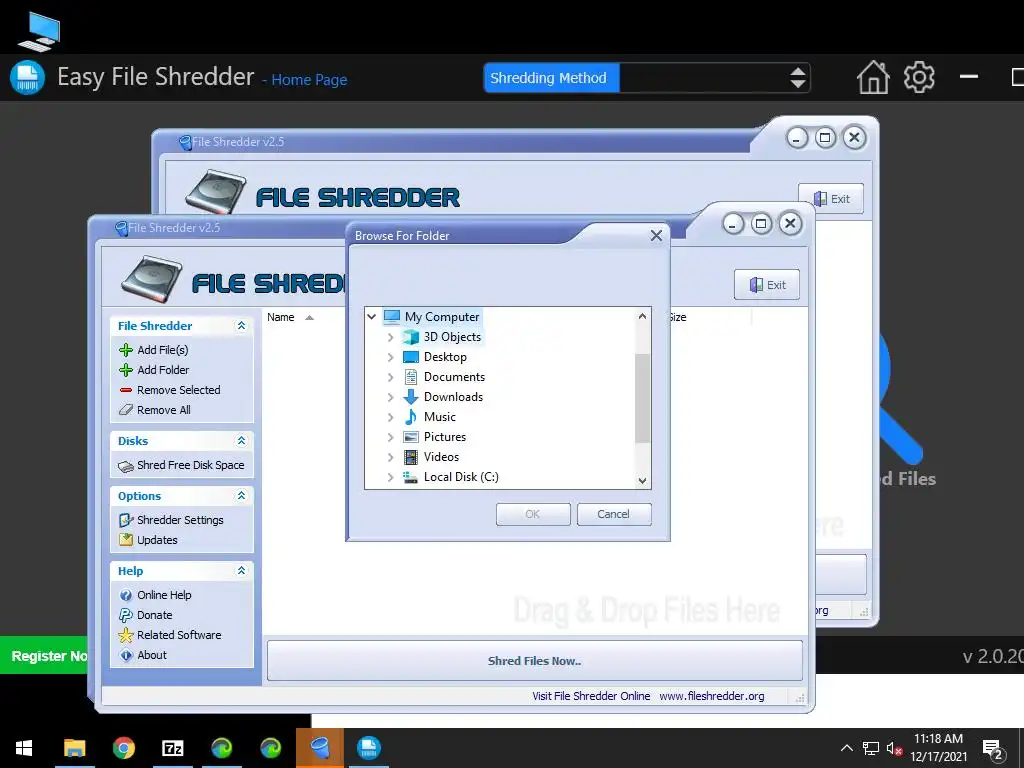1024x768 pixels.
Task: Open the Easy File Shredder home icon
Action: coord(873,78)
